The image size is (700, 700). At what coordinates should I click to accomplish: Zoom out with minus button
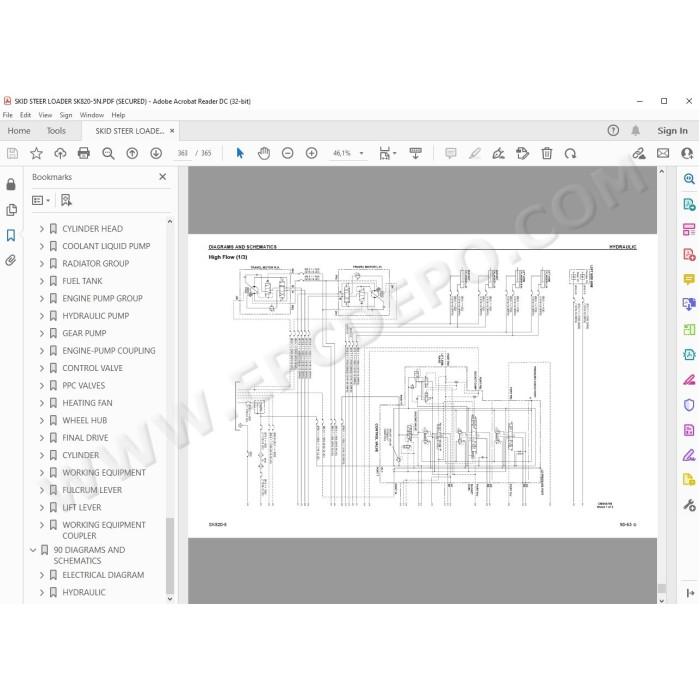coord(288,154)
